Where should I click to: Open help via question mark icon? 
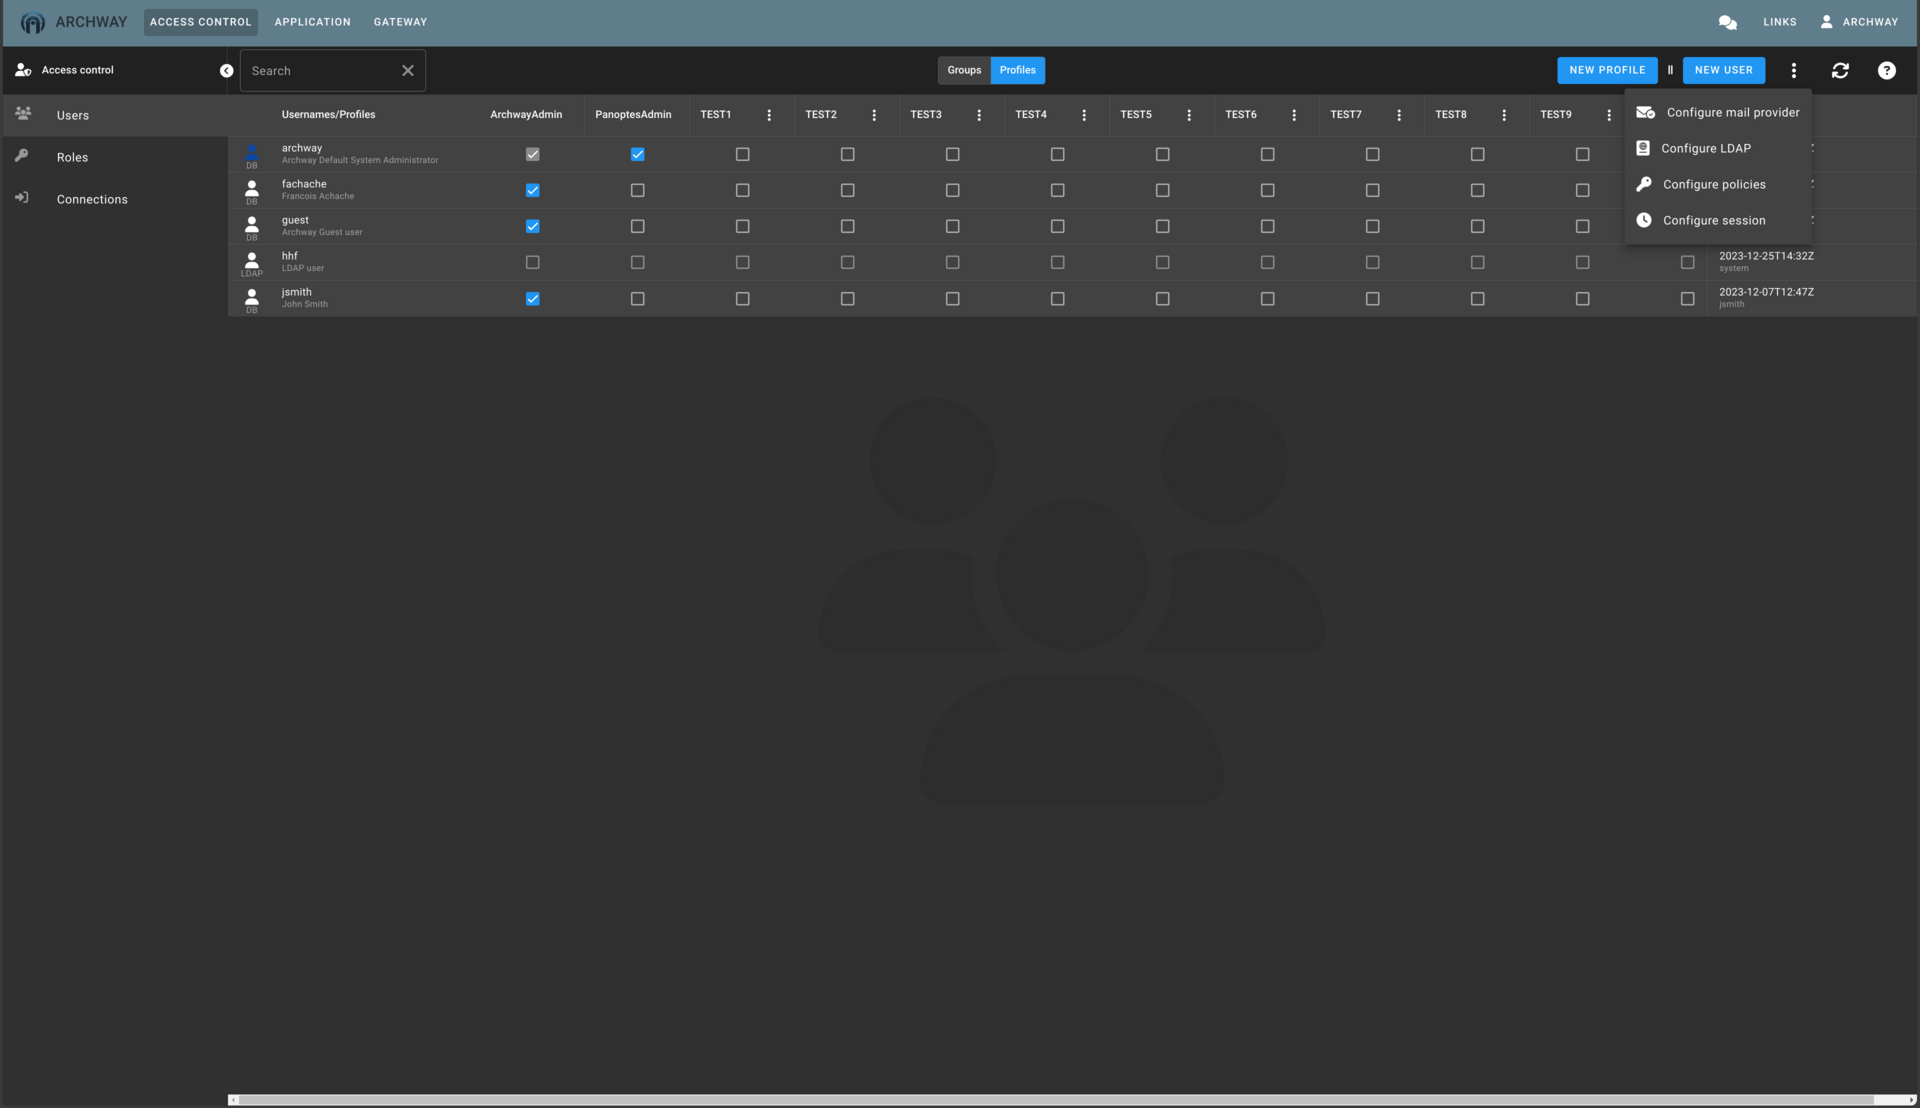coord(1886,70)
